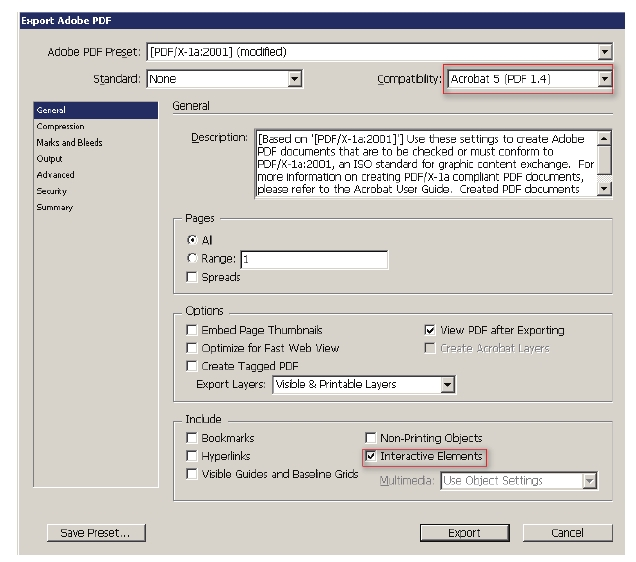Enable the Spreads checkbox
The height and width of the screenshot is (562, 636).
click(x=192, y=278)
